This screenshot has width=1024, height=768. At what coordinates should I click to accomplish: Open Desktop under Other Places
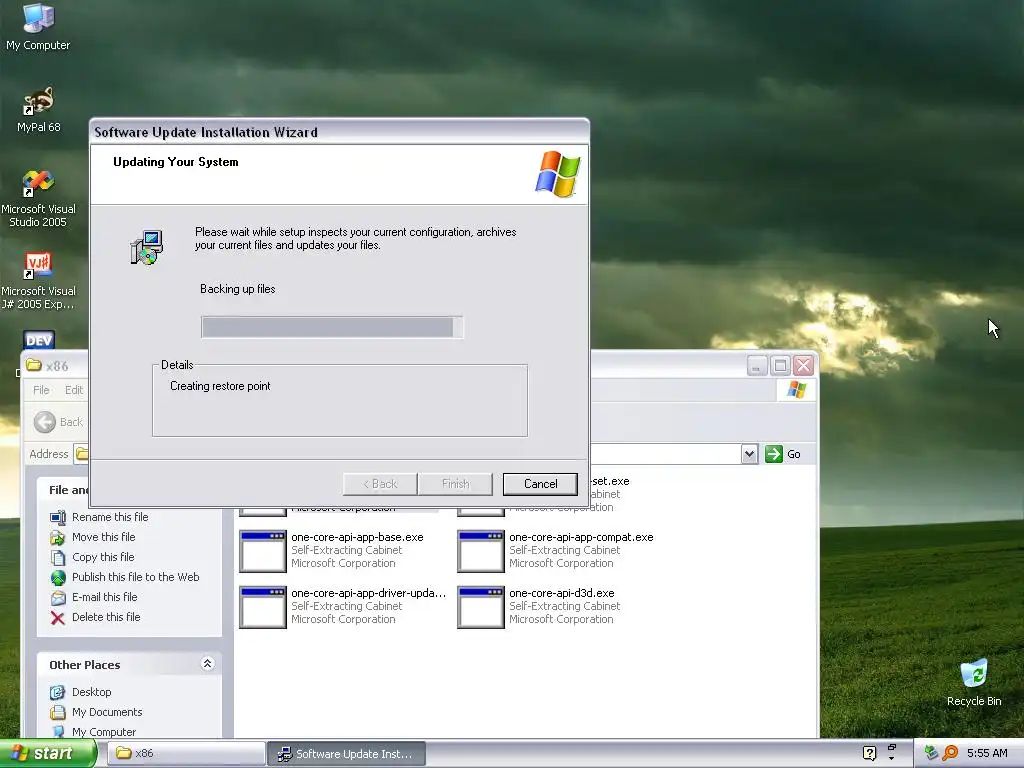coord(91,692)
